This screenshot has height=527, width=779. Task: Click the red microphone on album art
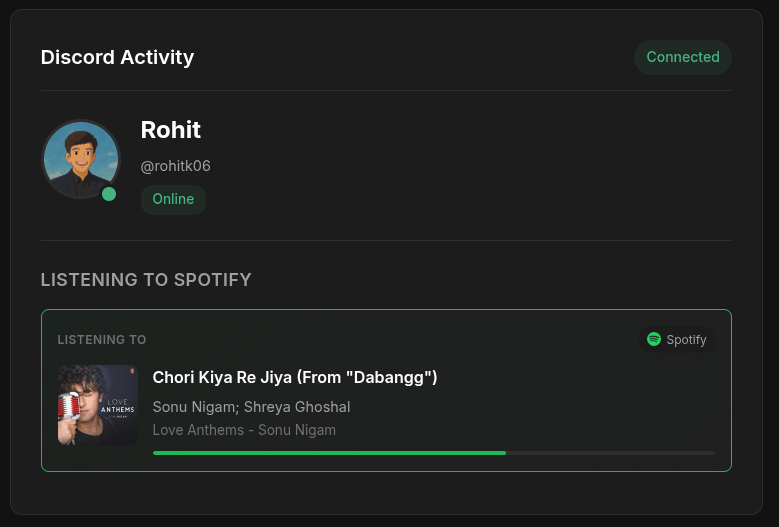pos(71,405)
